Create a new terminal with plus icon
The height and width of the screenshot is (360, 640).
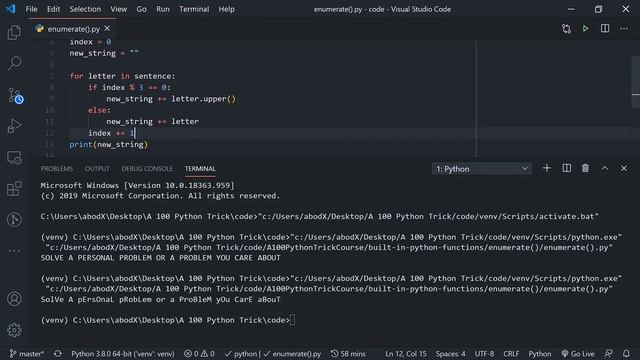coord(547,168)
